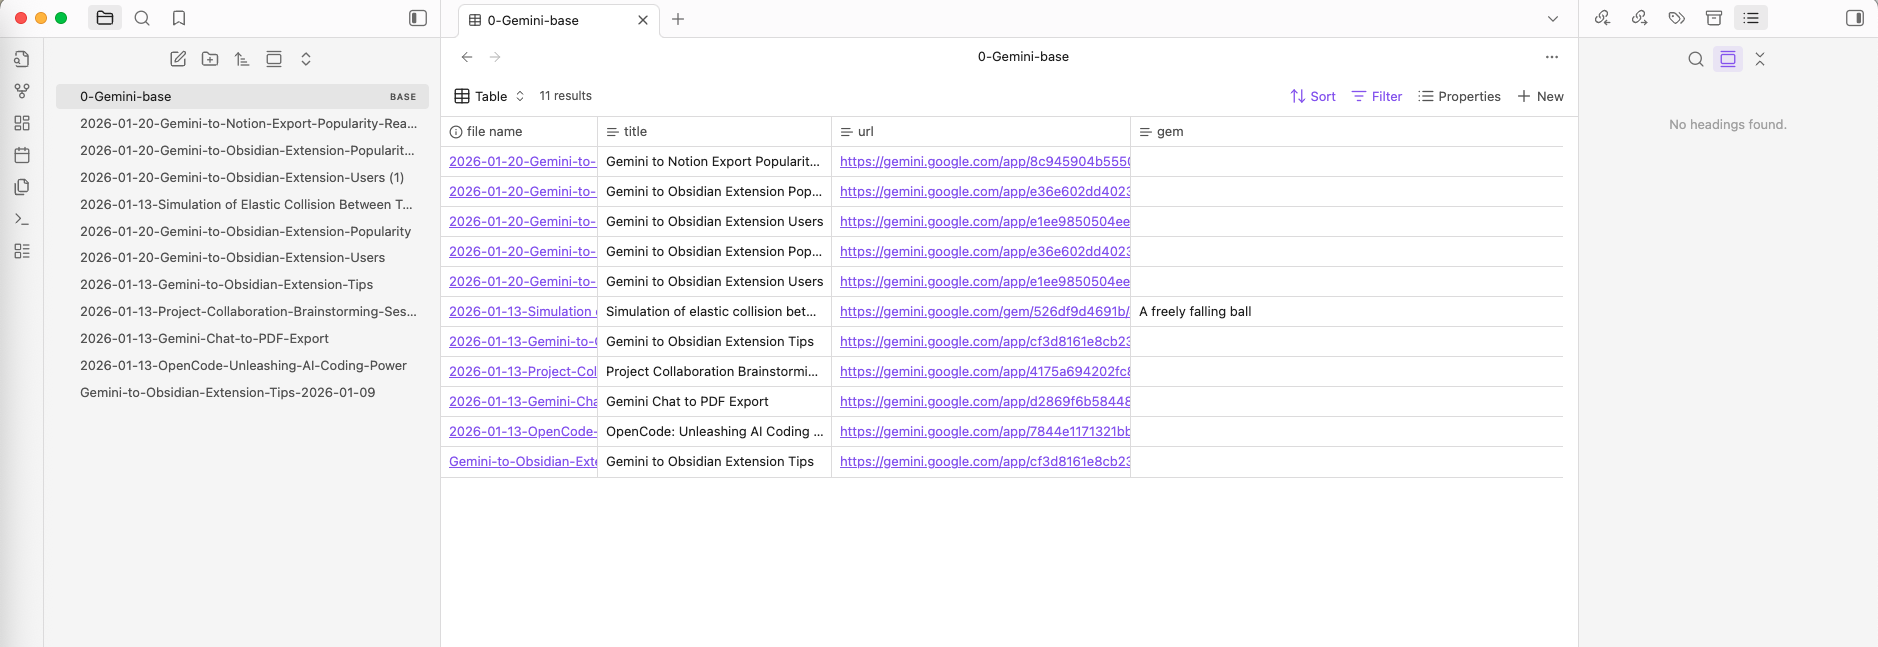Viewport: 1878px width, 647px height.
Task: Open 2026-01-13-OpenCode file name link in table
Action: point(523,431)
